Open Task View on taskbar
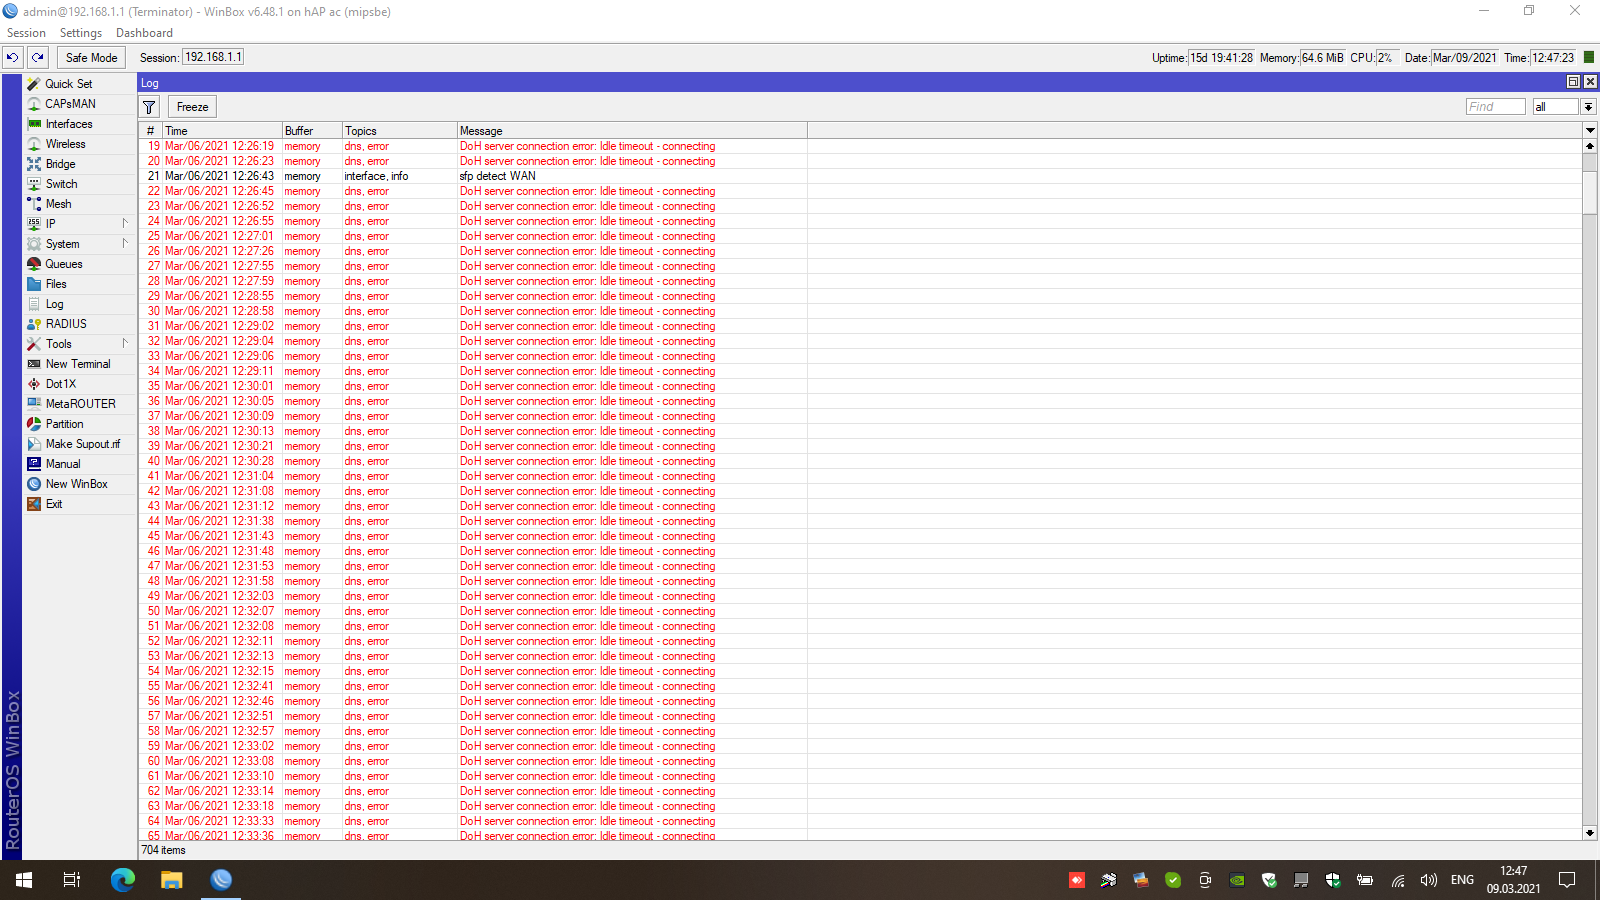The image size is (1600, 900). 72,880
